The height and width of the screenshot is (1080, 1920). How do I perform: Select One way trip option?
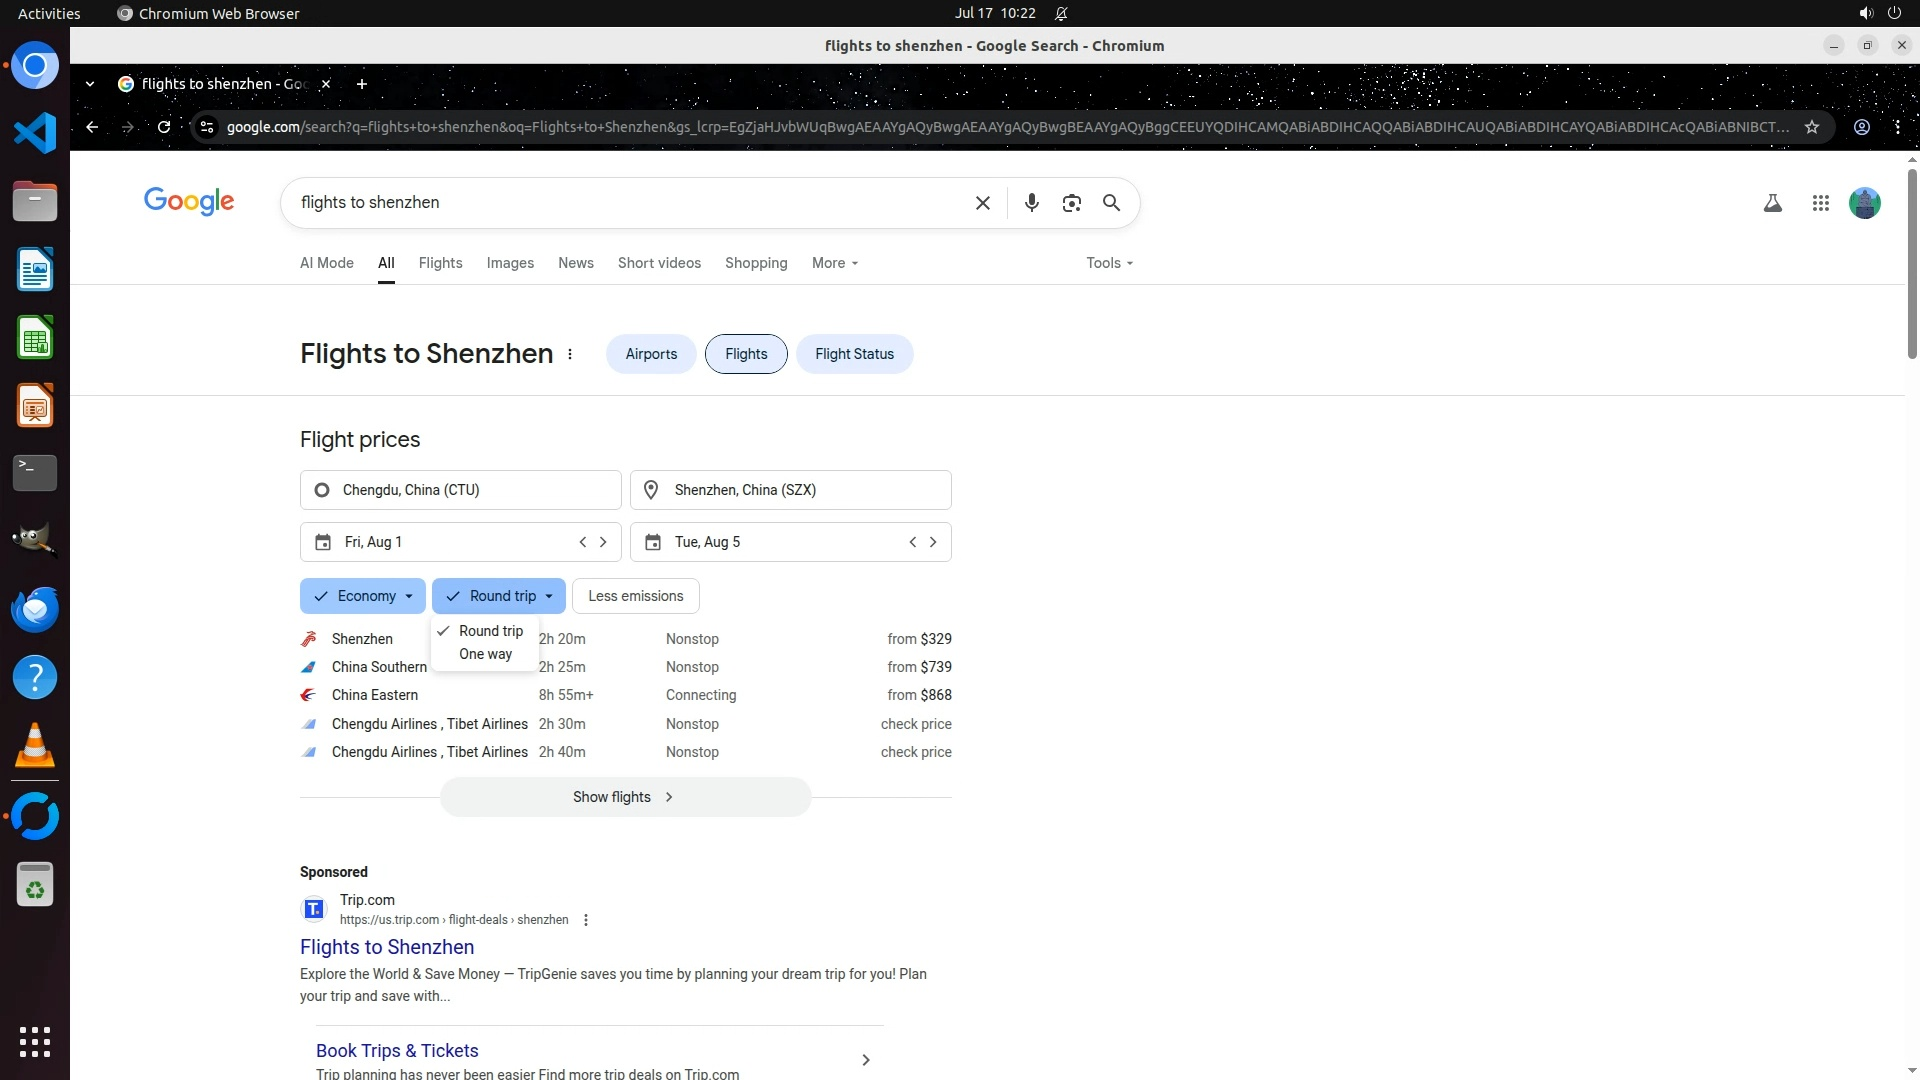coord(485,654)
